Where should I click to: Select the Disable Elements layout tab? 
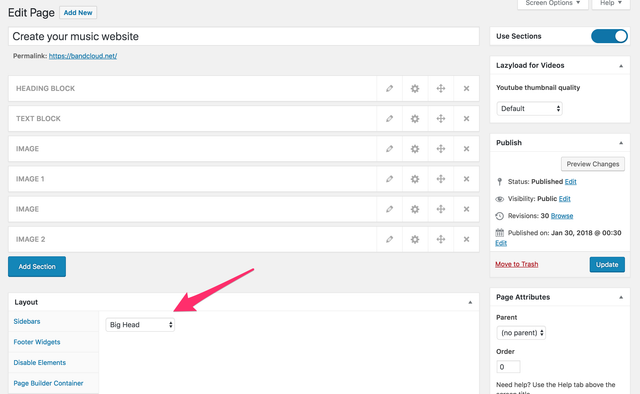pos(40,363)
